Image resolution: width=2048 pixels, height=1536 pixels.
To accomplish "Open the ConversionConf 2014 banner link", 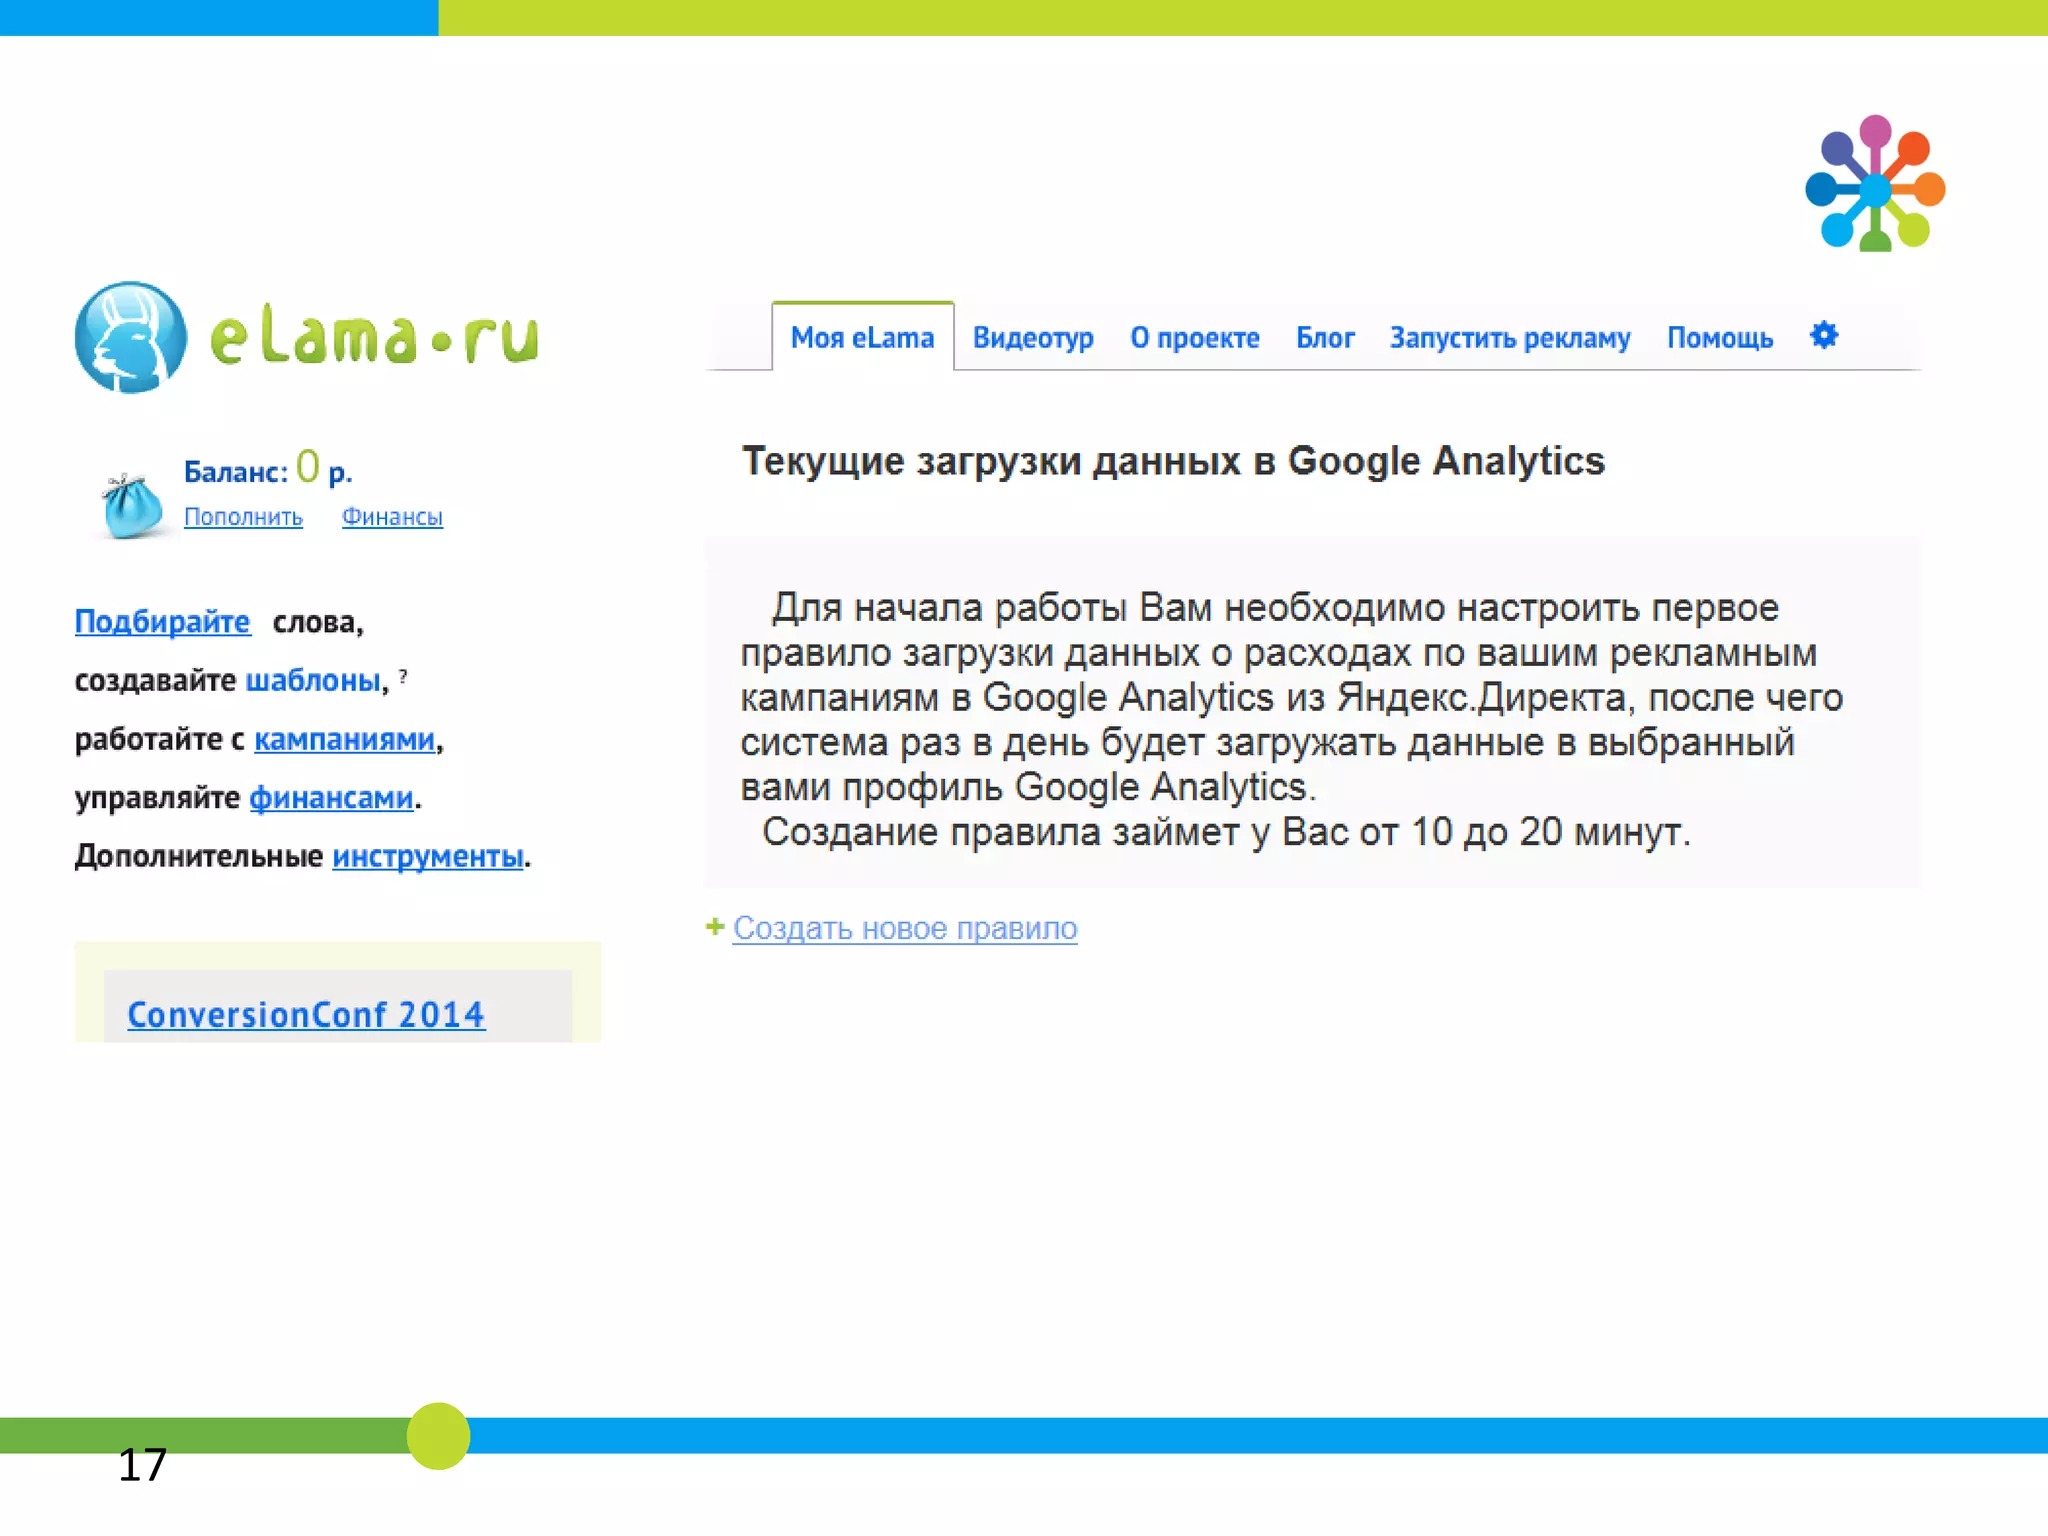I will pos(306,1014).
